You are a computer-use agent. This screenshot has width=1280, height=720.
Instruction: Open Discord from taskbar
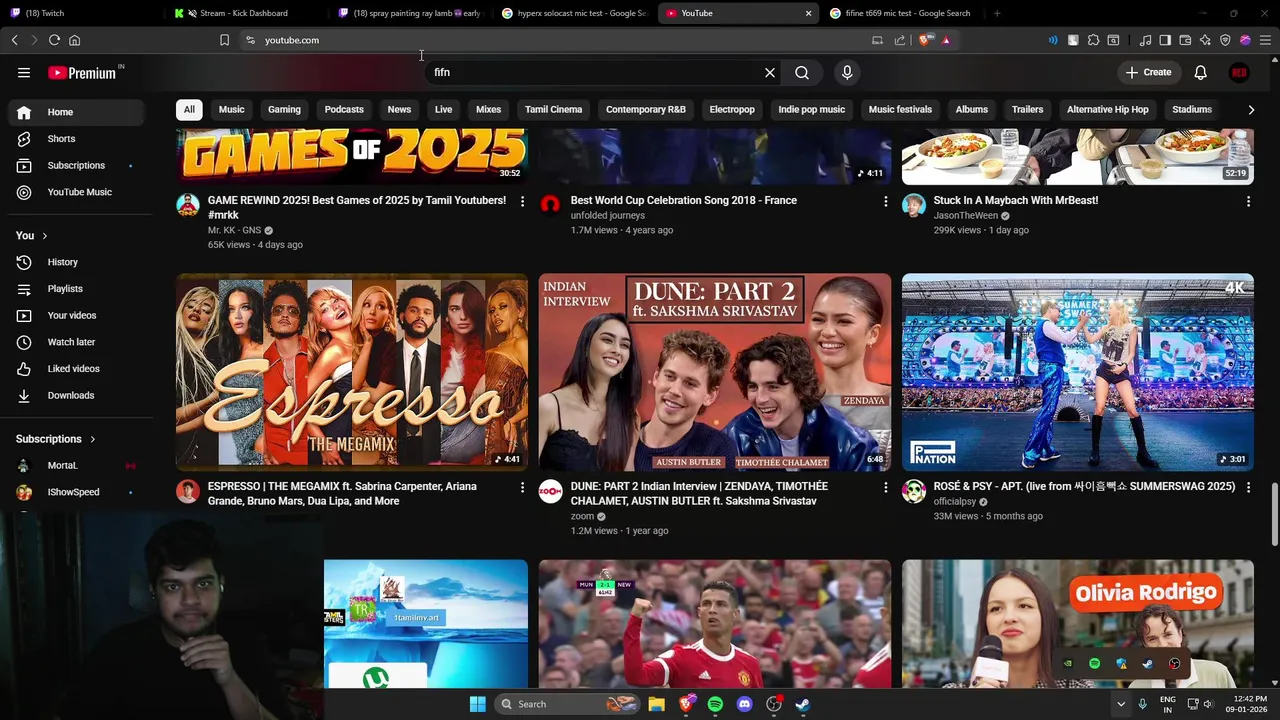pyautogui.click(x=744, y=704)
